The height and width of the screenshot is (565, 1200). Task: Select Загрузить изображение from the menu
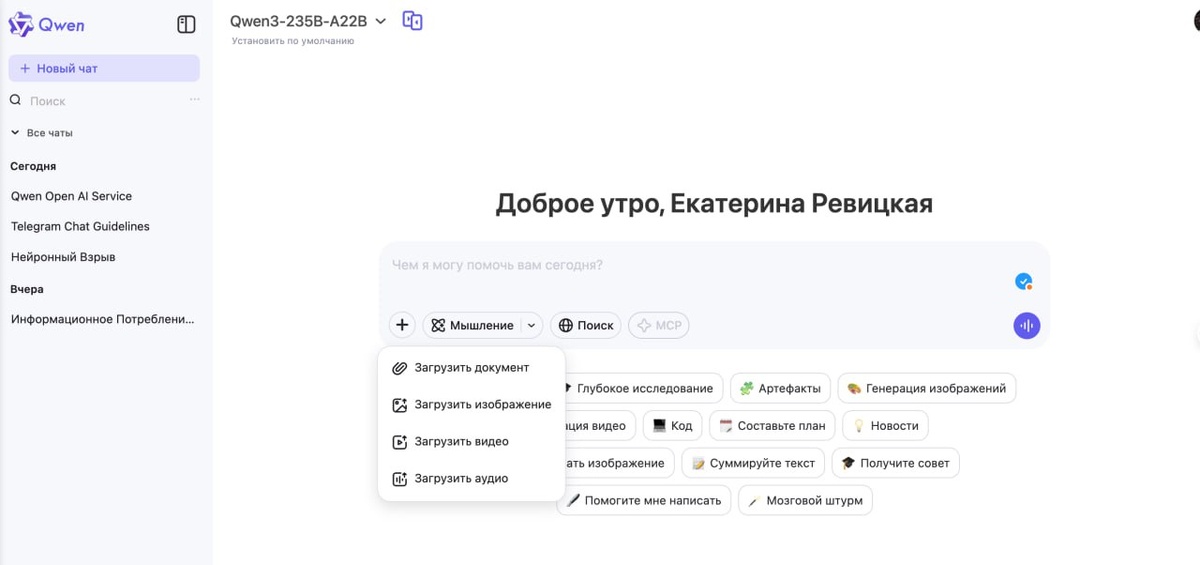(471, 405)
